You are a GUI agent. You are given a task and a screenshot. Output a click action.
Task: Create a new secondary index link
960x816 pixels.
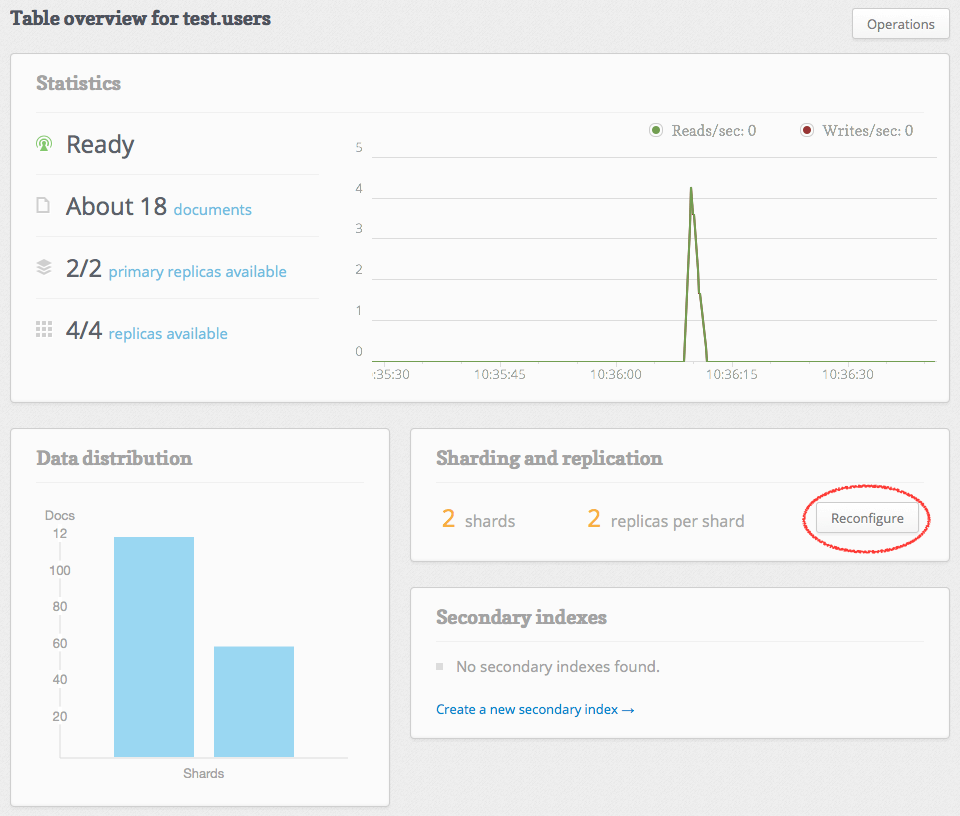[535, 709]
